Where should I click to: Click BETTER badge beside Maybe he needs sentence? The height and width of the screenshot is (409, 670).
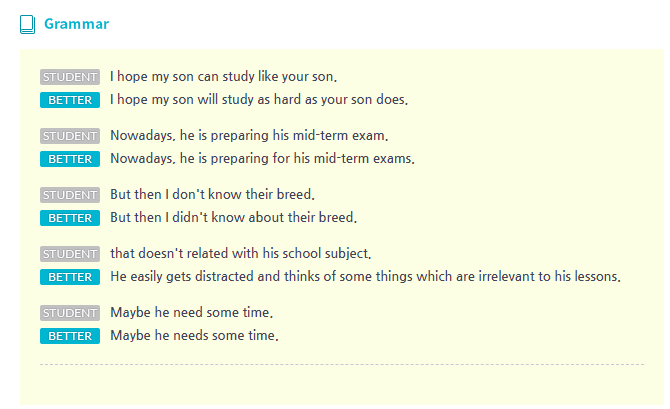pos(70,336)
